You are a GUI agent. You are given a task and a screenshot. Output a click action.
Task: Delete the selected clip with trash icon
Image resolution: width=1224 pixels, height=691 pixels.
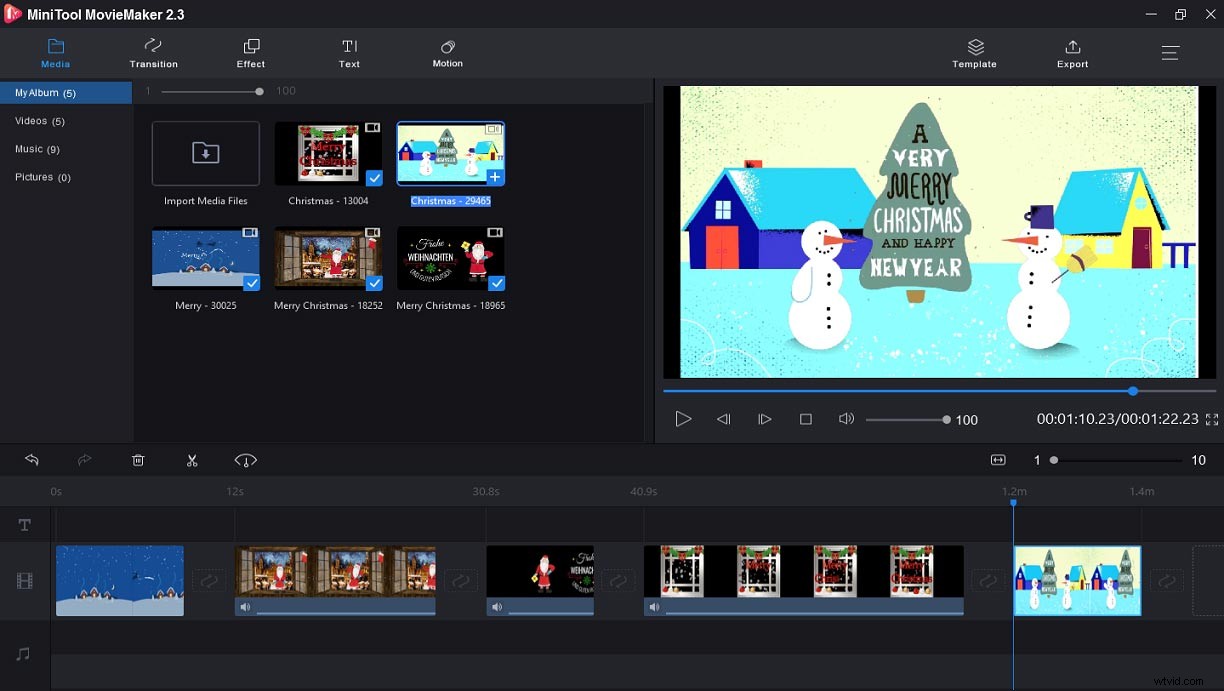[138, 460]
